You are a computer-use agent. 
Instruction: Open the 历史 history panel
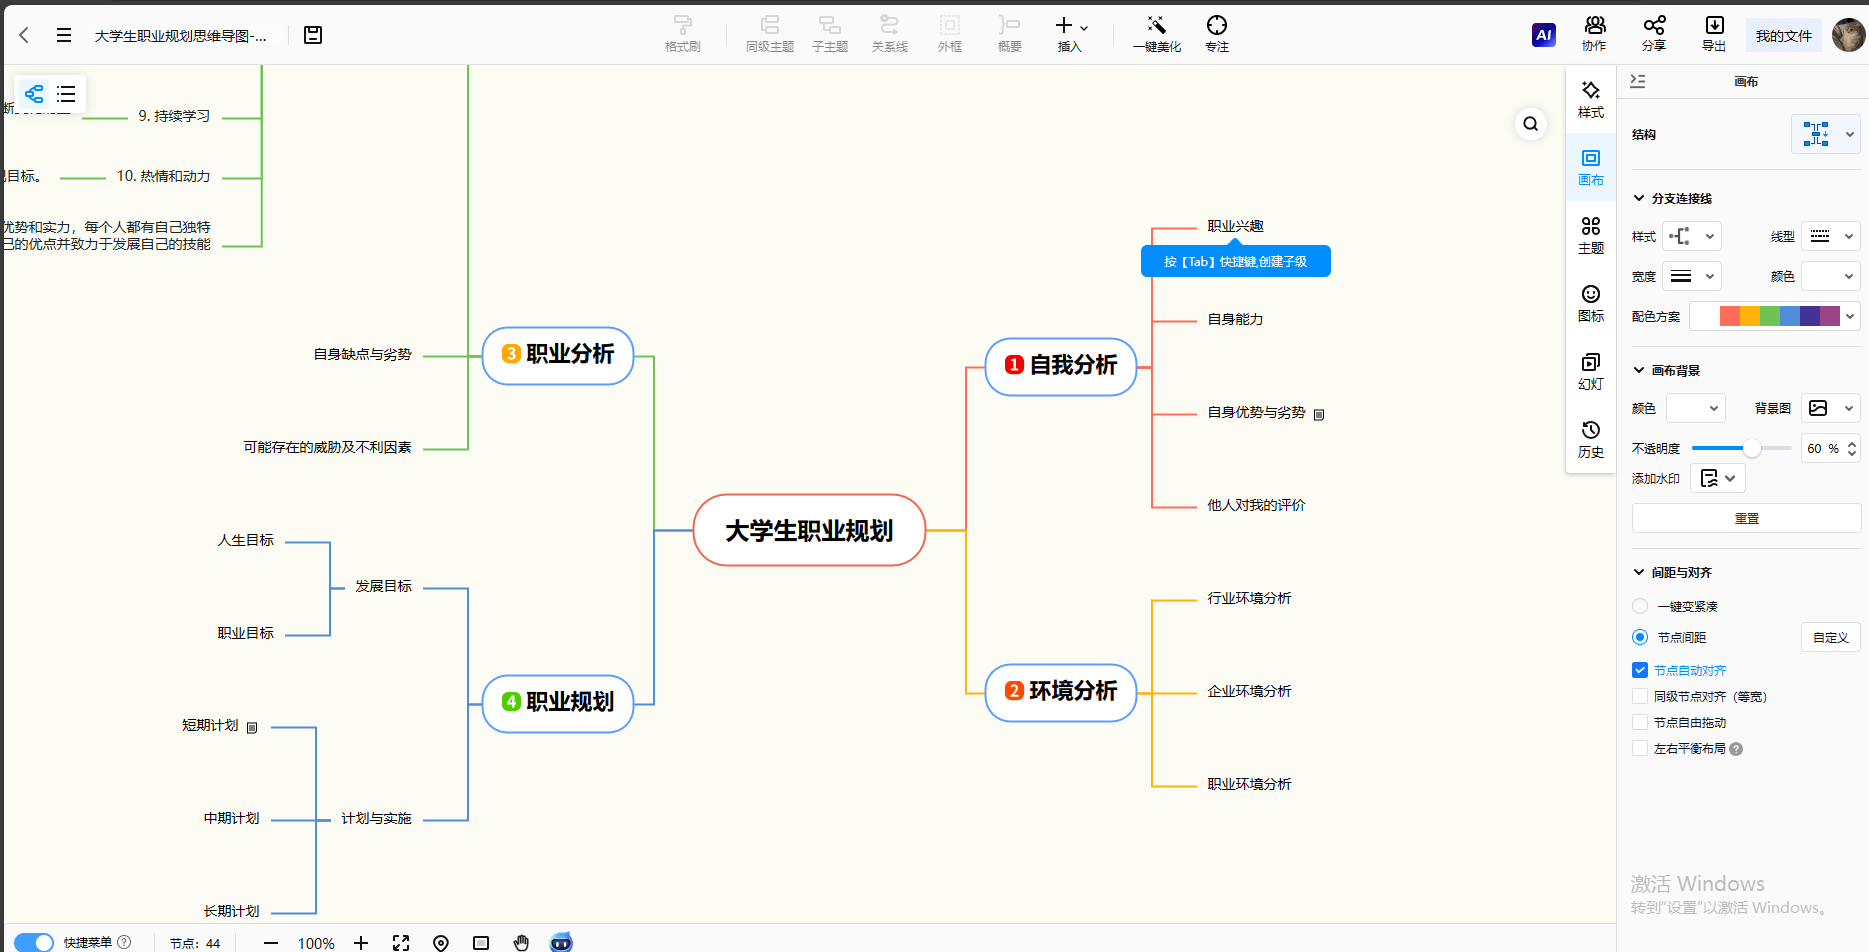pos(1590,439)
